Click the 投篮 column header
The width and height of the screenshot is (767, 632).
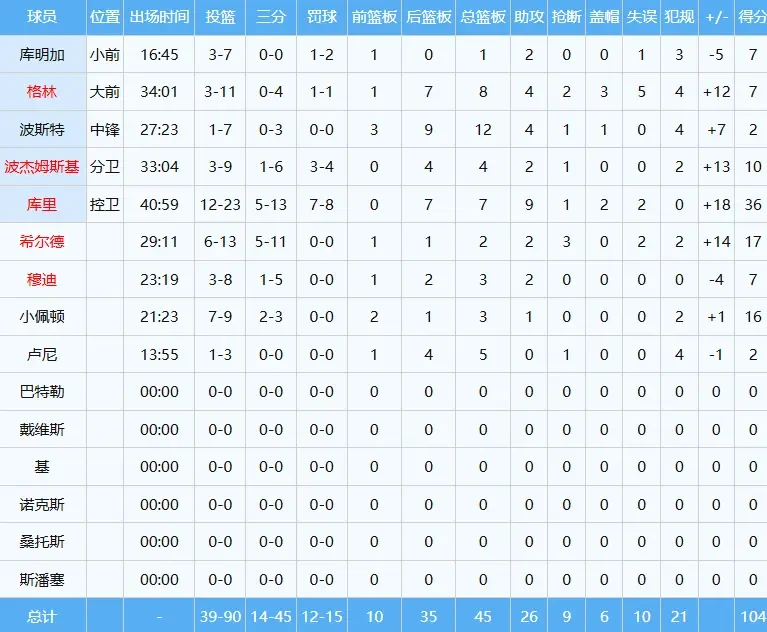220,17
